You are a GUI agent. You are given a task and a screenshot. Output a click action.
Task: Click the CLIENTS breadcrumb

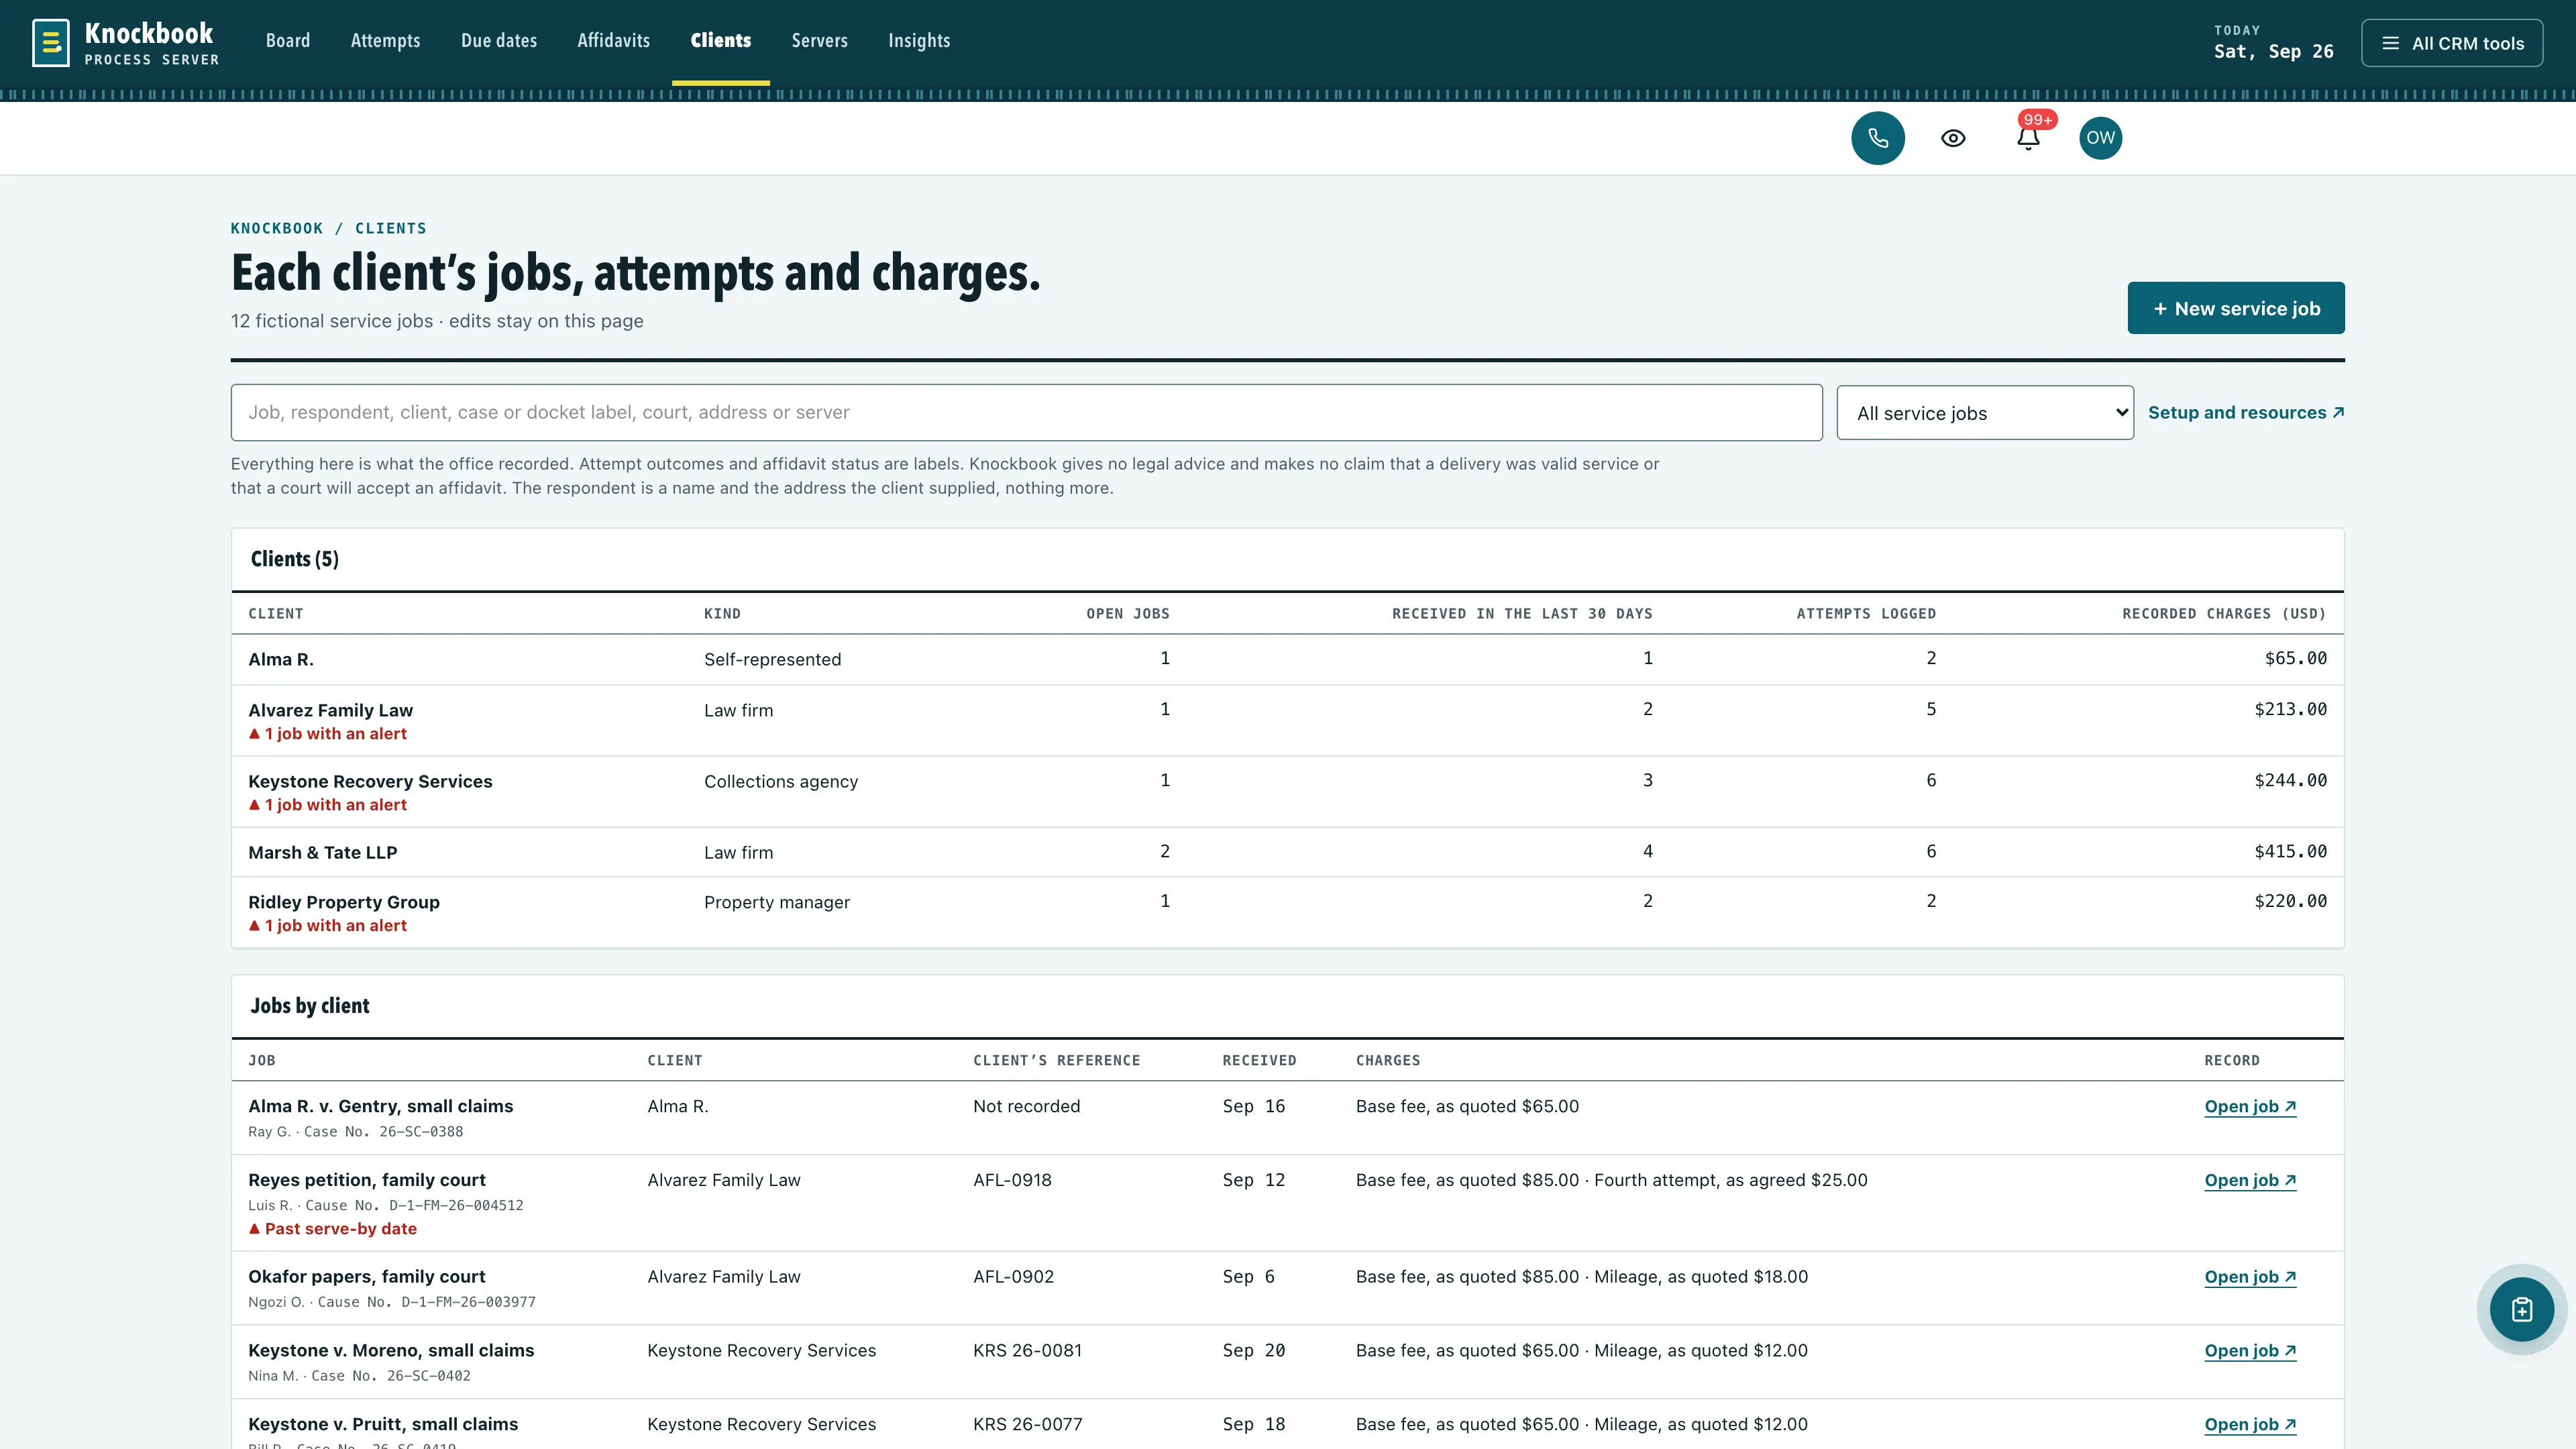pyautogui.click(x=391, y=228)
